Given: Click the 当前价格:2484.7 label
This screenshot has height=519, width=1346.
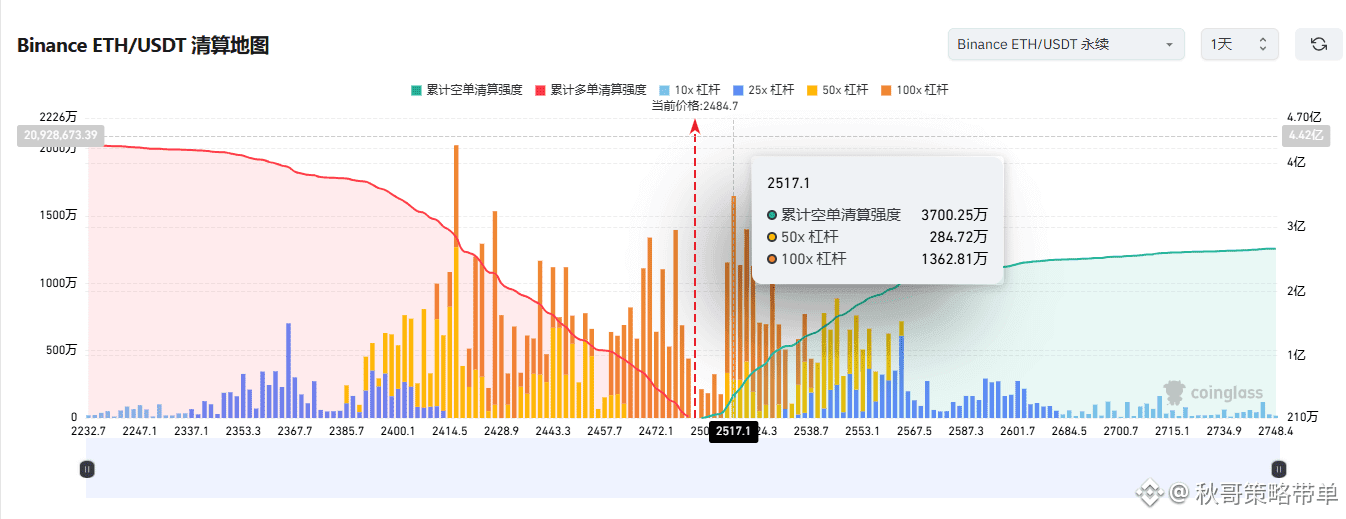Looking at the screenshot, I should point(695,106).
